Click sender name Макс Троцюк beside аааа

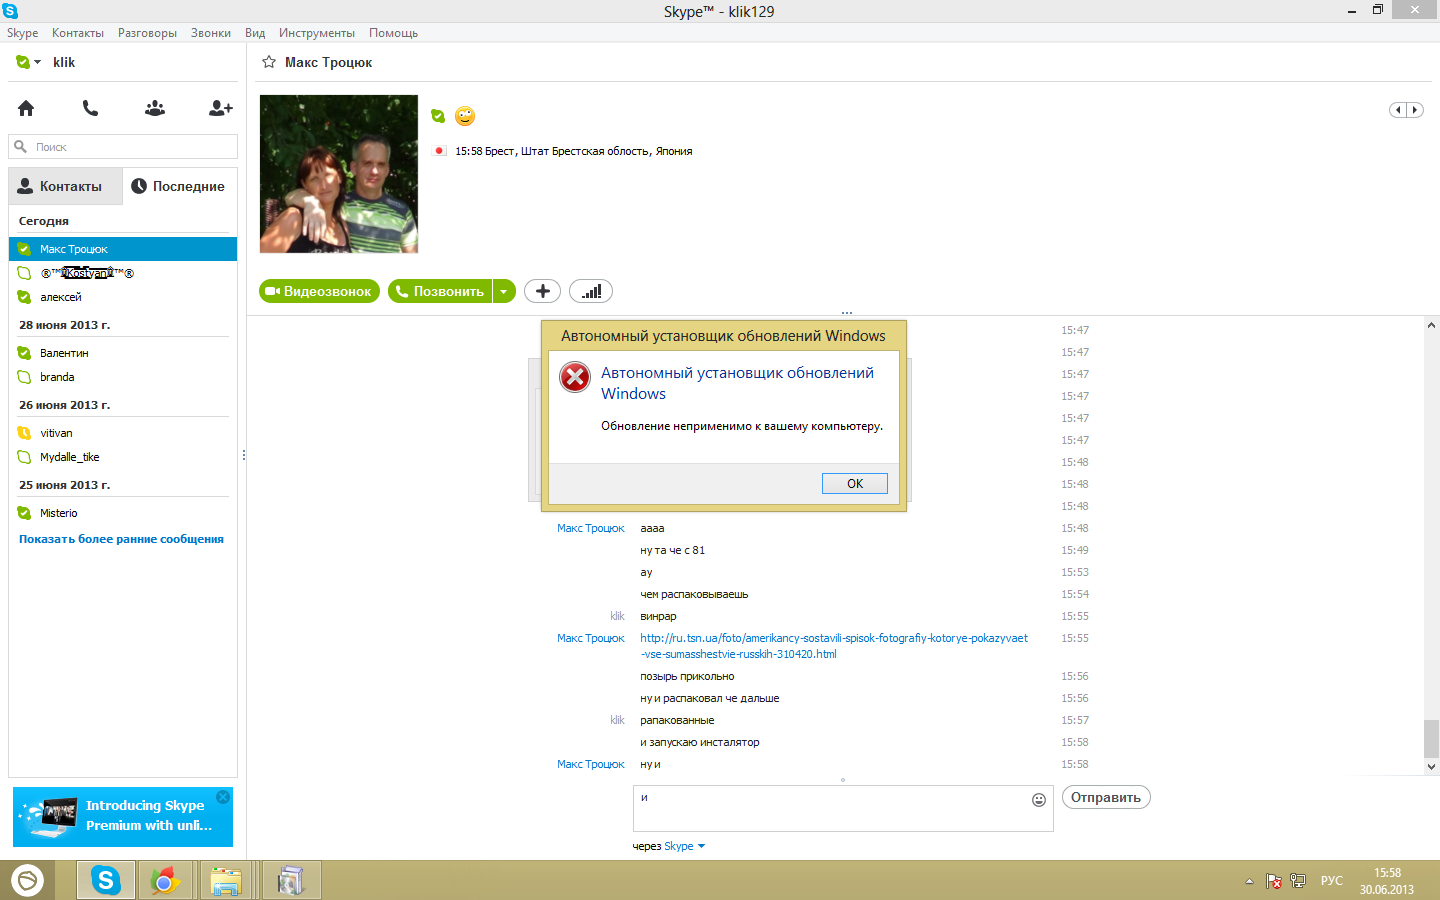pos(590,528)
